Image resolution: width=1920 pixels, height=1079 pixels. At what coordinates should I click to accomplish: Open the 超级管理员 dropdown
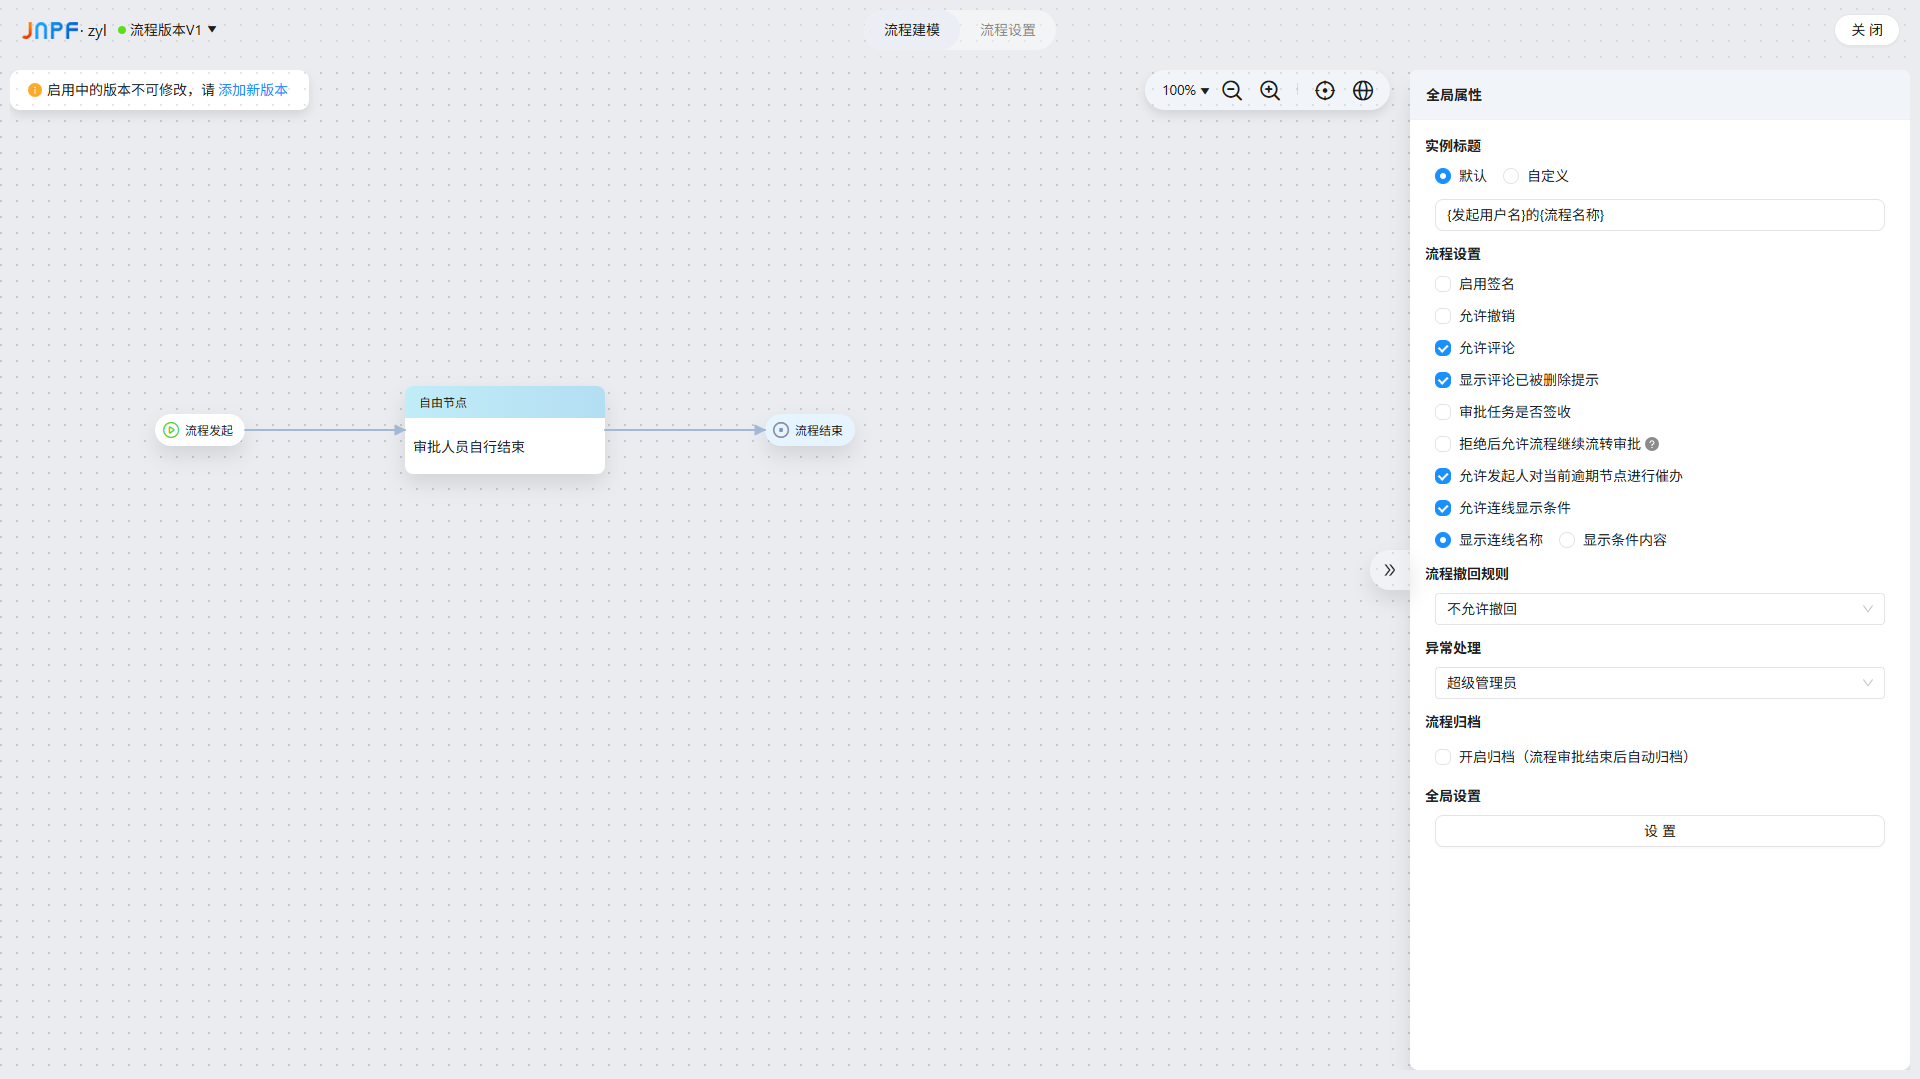coord(1659,683)
